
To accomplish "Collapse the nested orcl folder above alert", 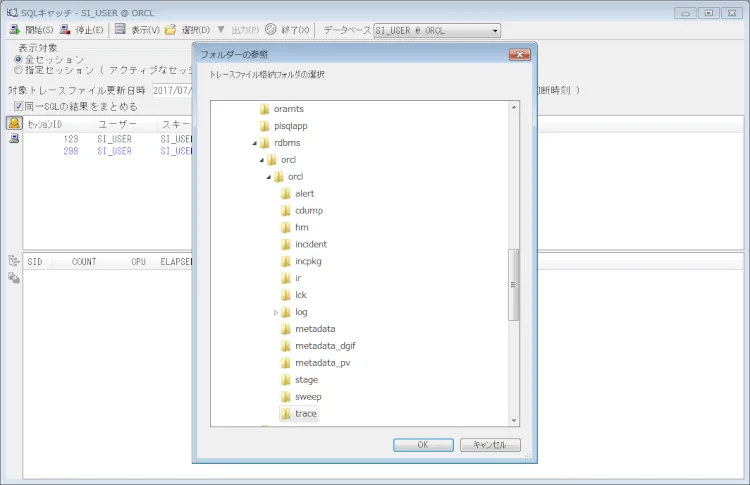I will [269, 177].
